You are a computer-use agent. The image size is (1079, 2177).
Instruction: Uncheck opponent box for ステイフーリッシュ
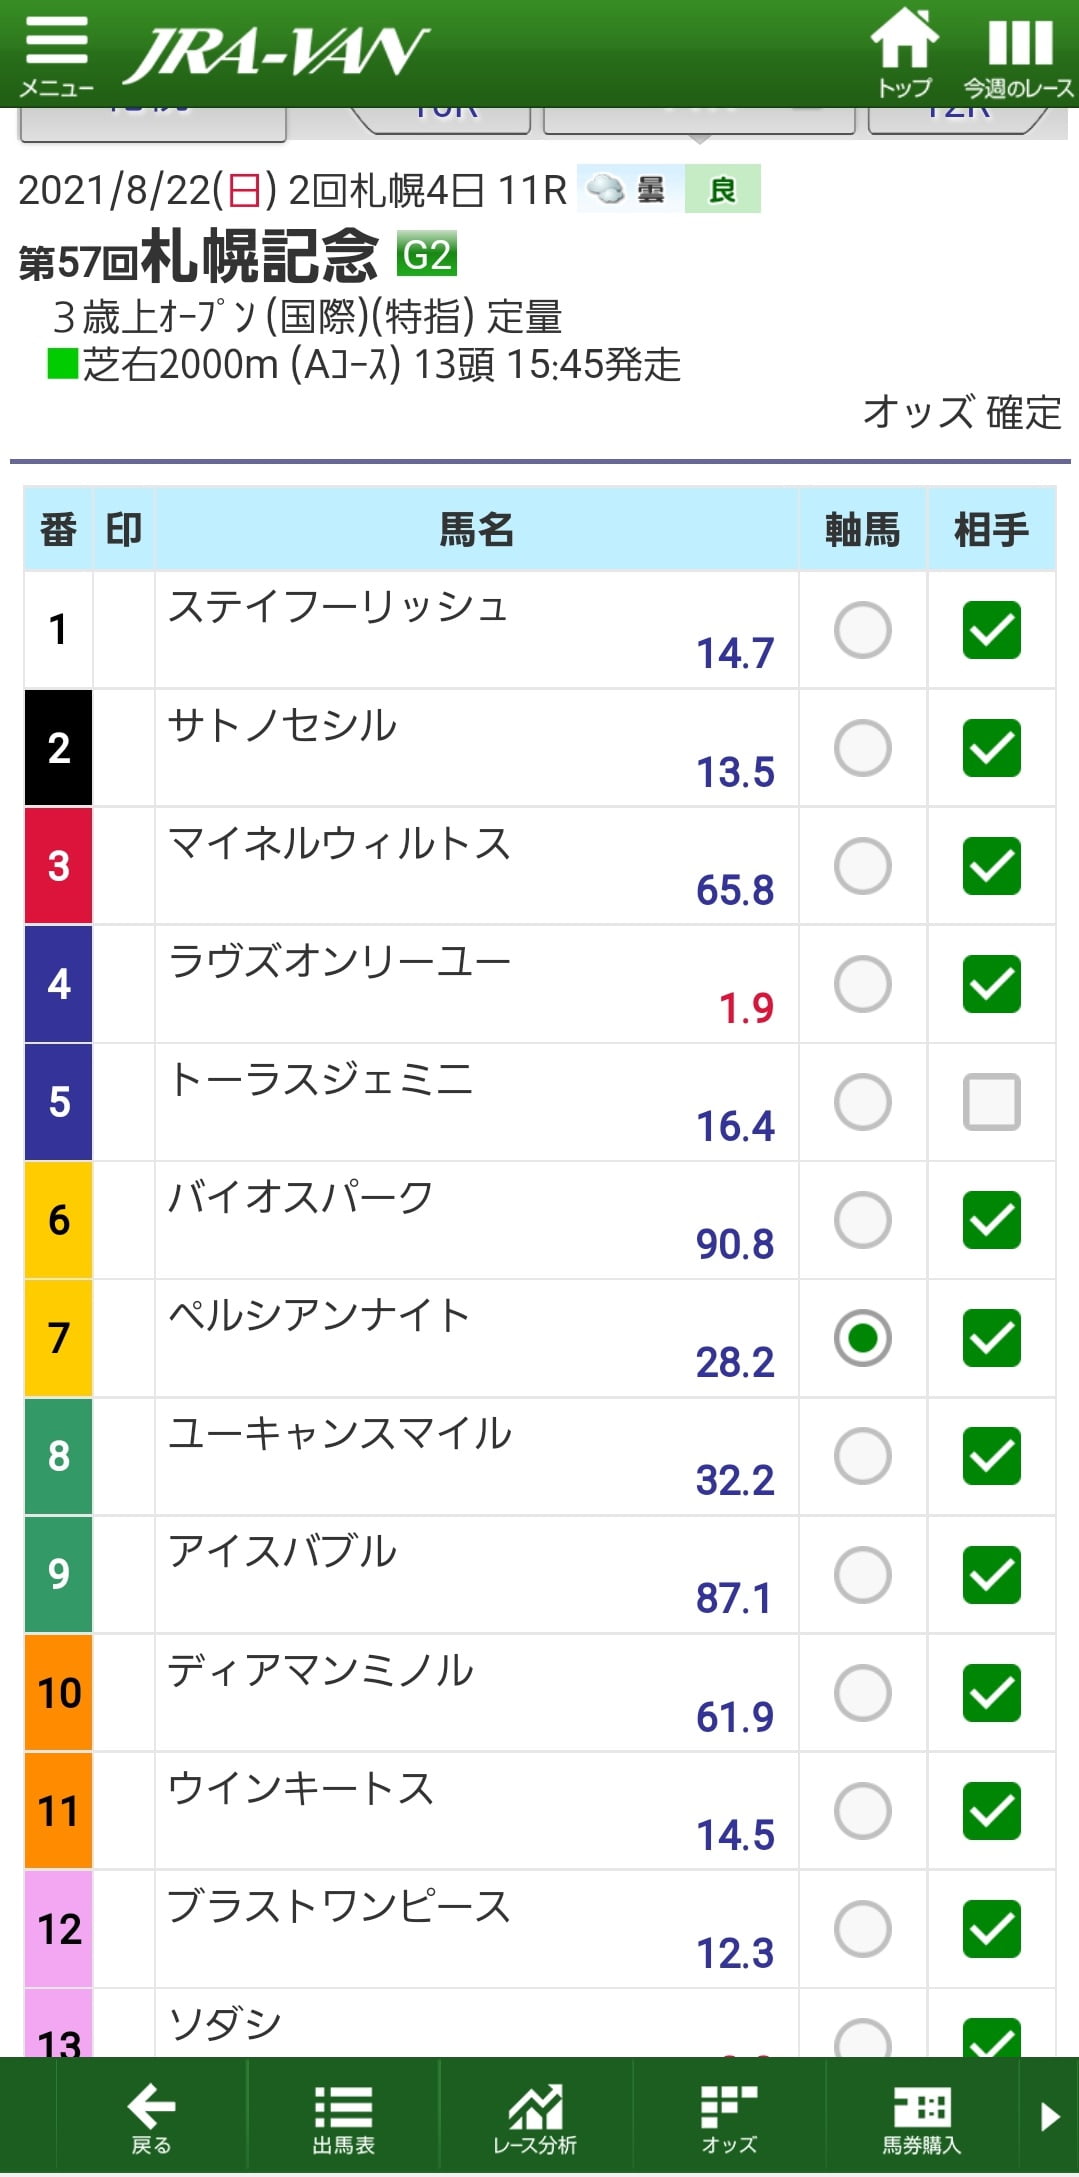tap(991, 630)
